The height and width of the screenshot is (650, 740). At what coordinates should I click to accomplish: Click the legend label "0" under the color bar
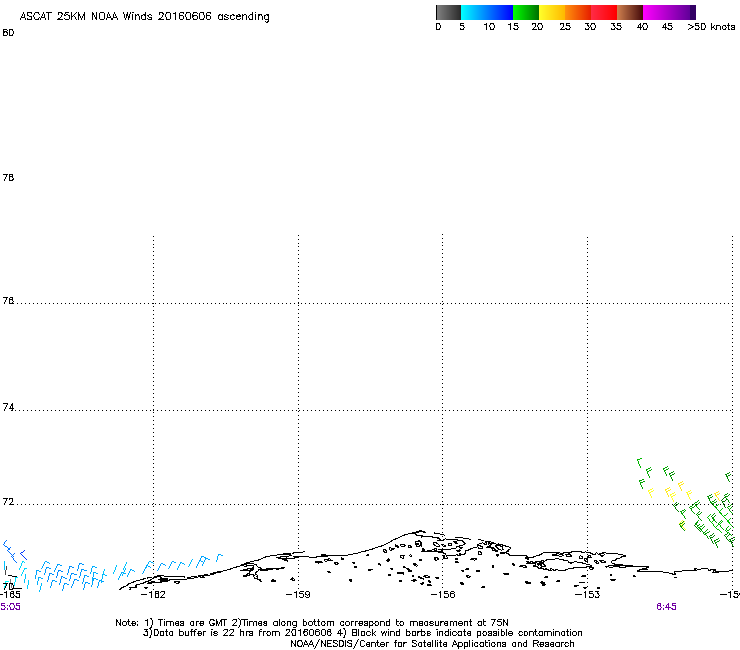[438, 27]
